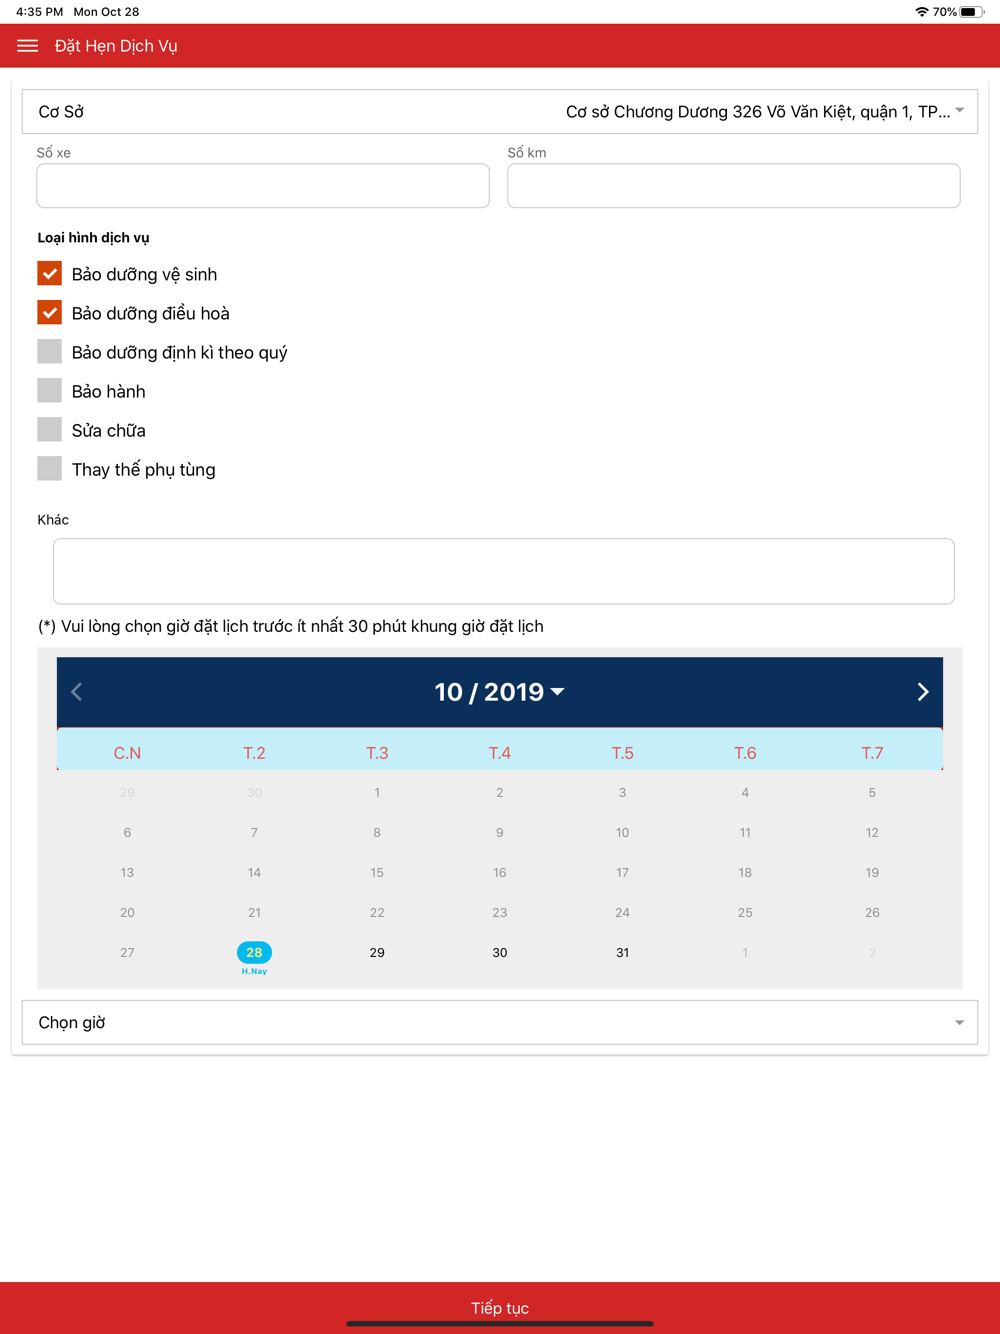Select today's date 28 in calendar
The image size is (1000, 1334).
click(x=254, y=953)
